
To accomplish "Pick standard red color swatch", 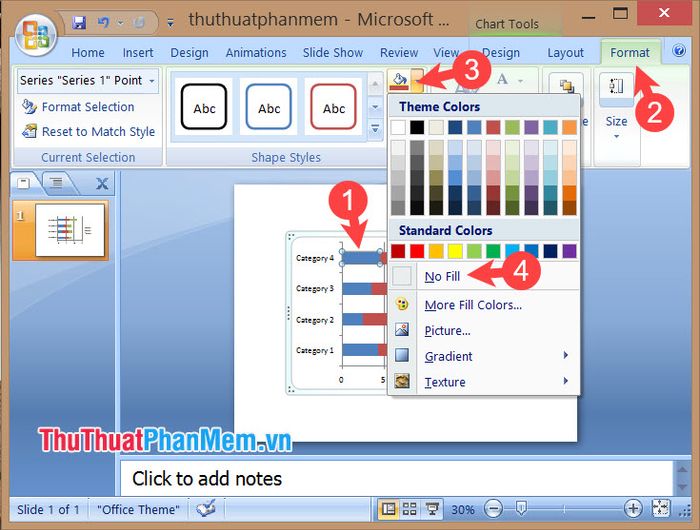I will click(417, 251).
